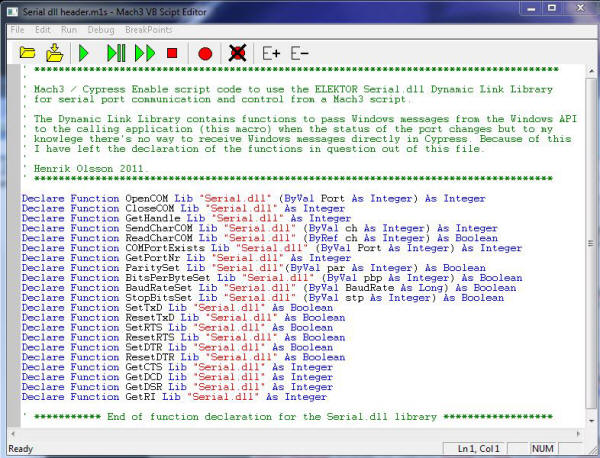Screen dimensions: 600x458
Task: Click the GetDCD function name
Action: [x=143, y=378]
